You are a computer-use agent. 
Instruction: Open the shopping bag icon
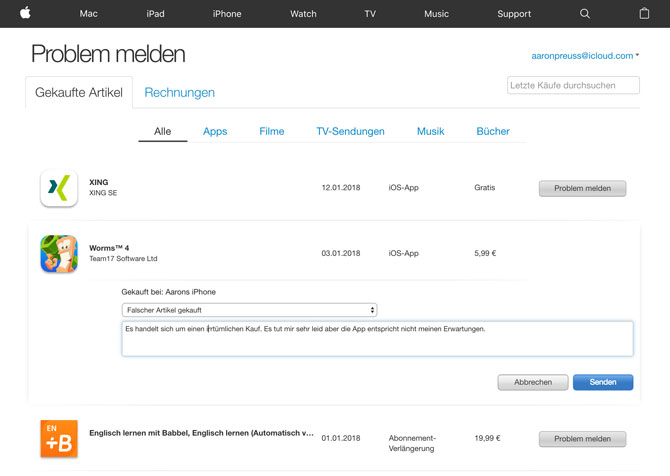(644, 14)
